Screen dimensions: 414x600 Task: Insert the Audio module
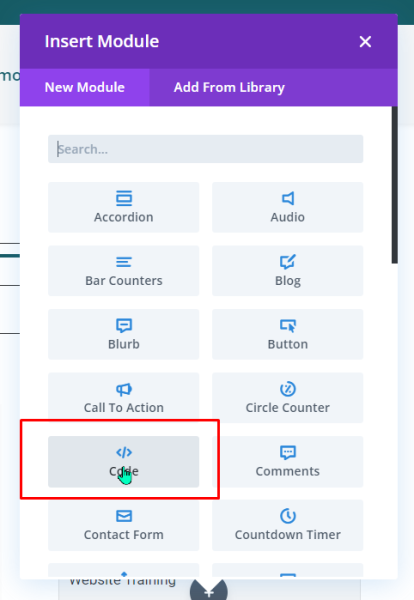coord(288,207)
